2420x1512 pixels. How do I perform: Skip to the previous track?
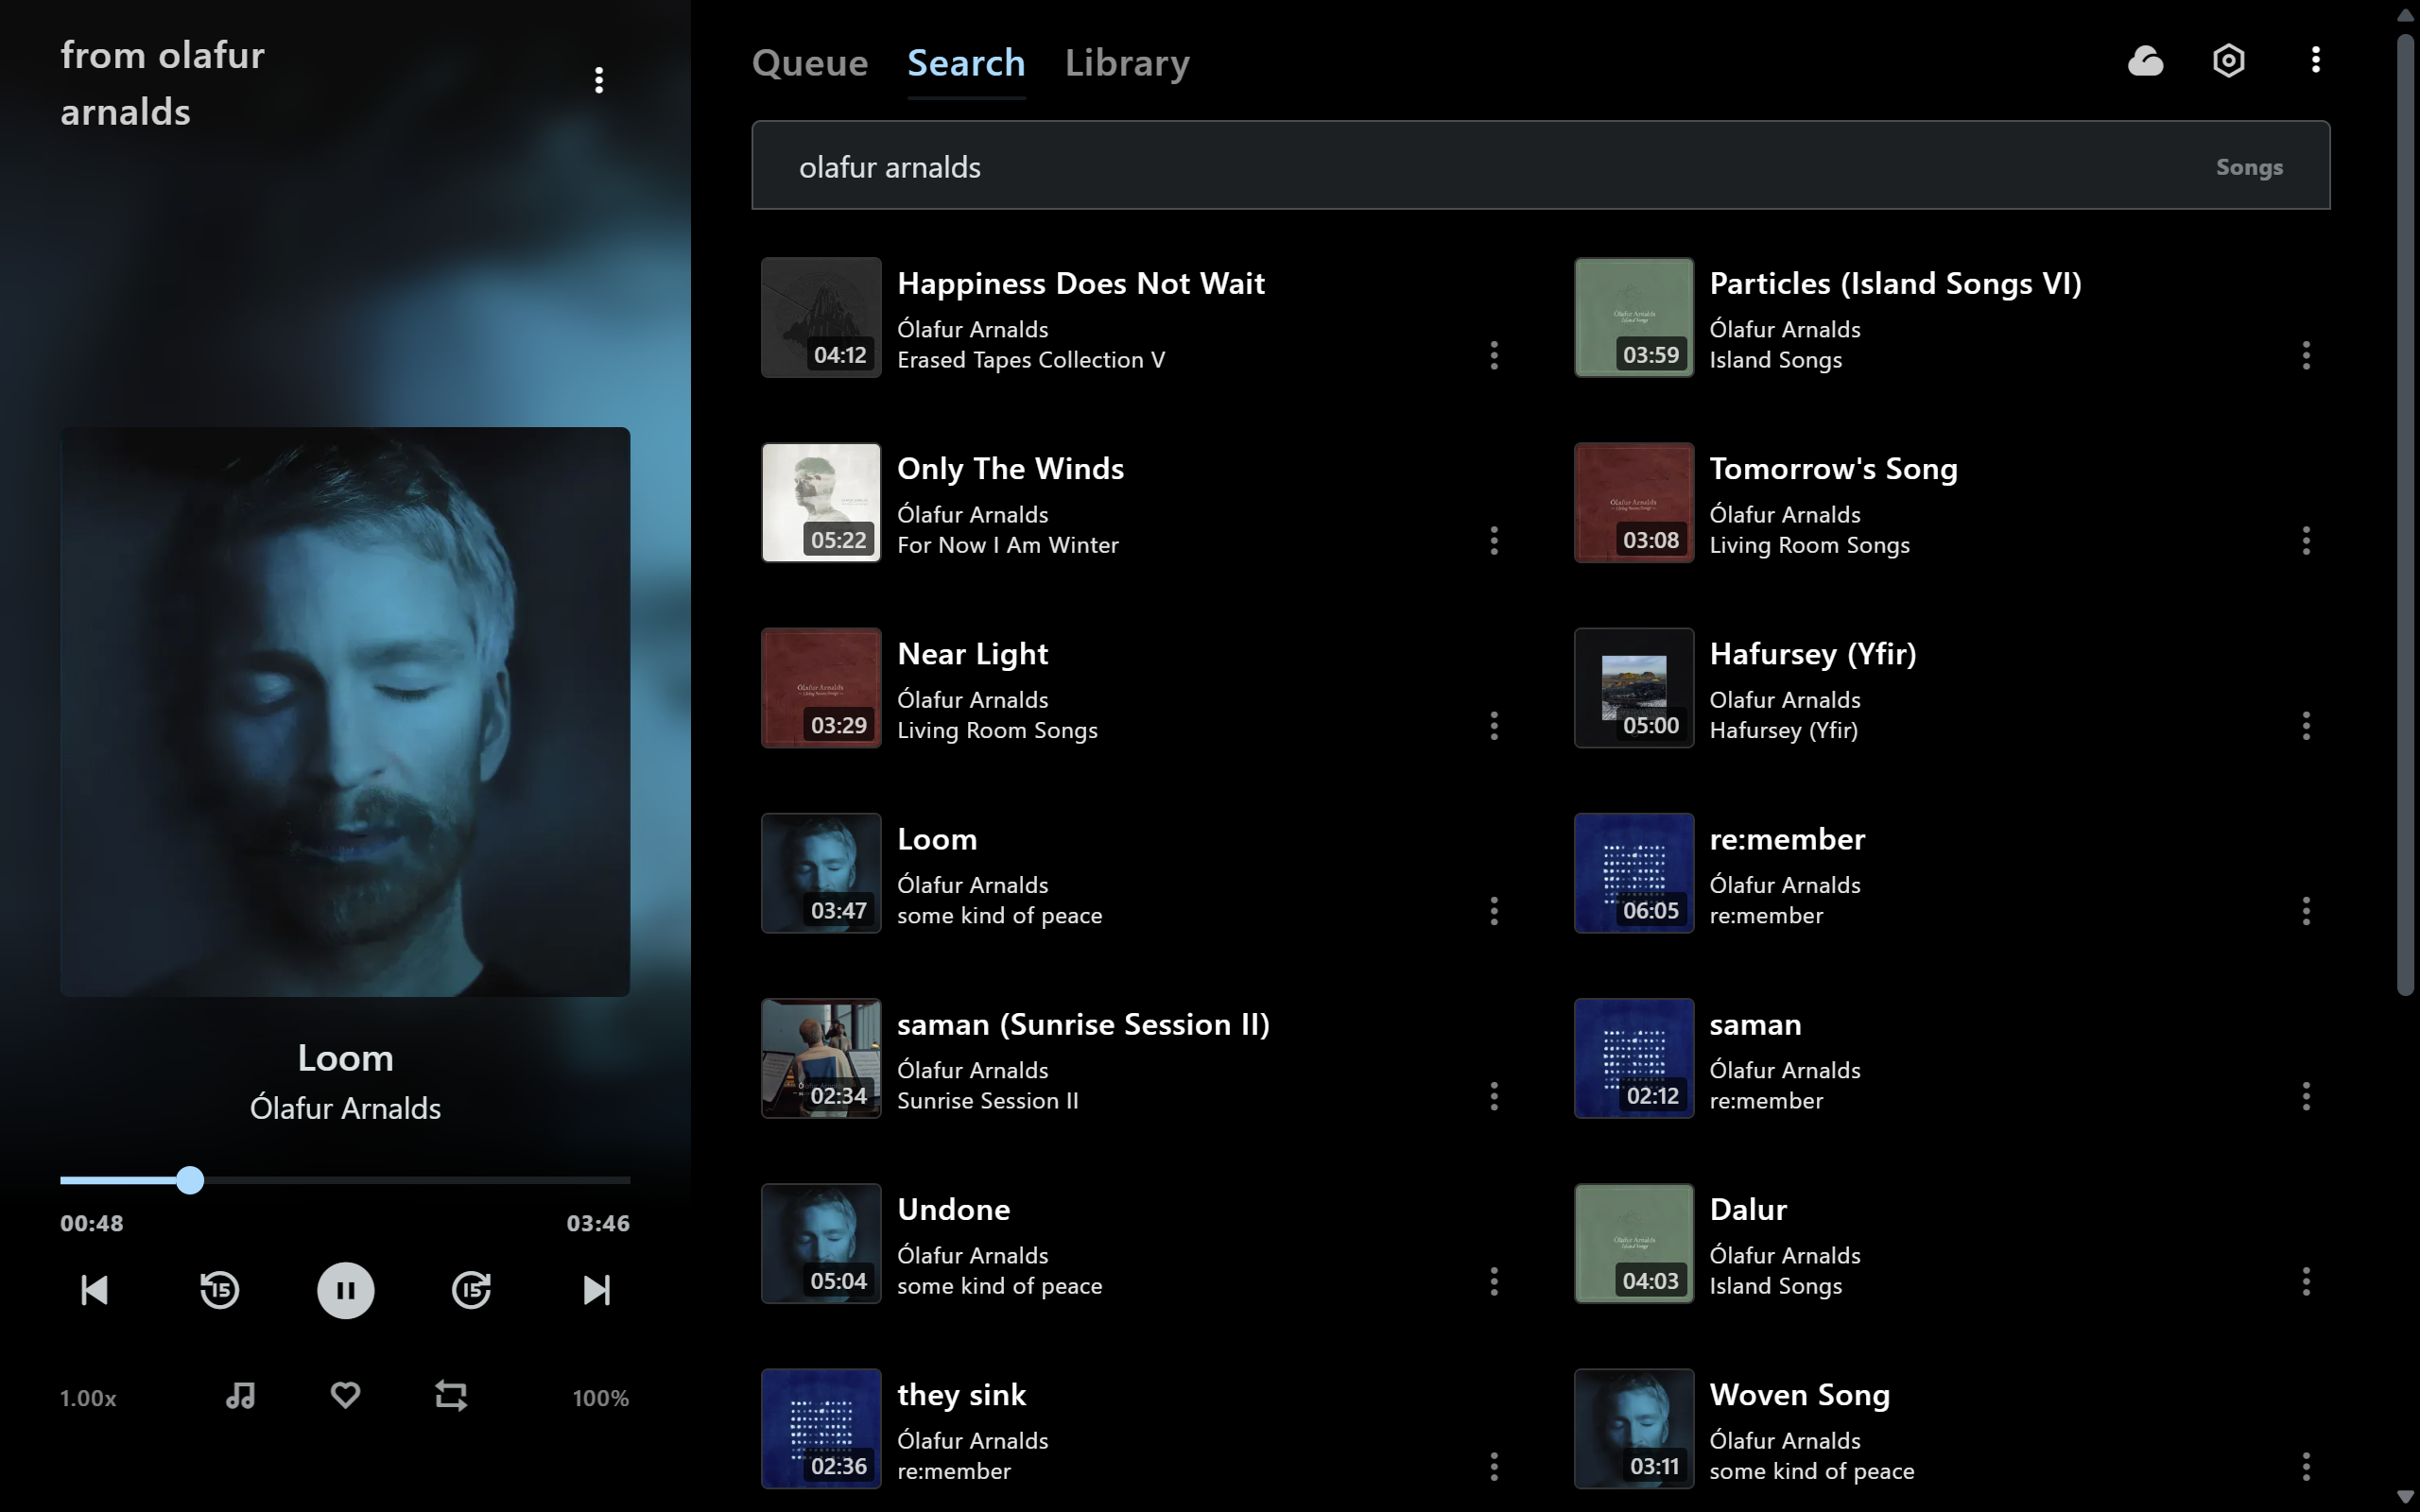[94, 1290]
